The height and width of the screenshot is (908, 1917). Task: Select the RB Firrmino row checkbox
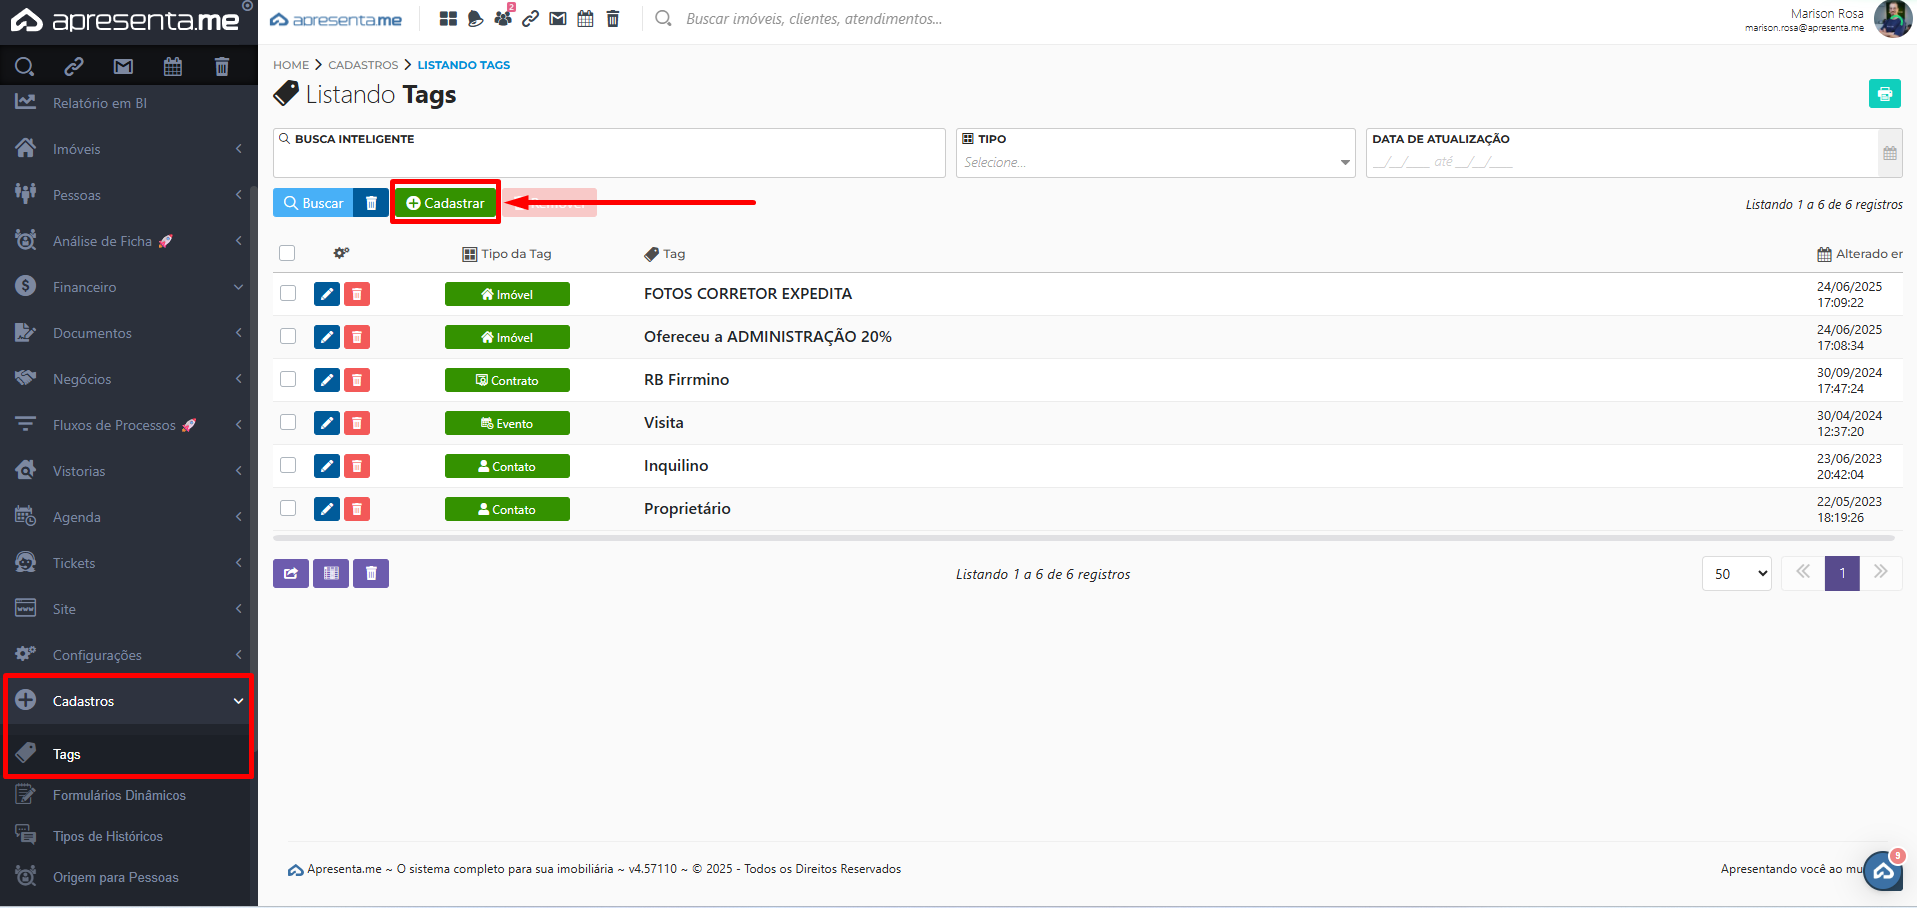click(288, 379)
